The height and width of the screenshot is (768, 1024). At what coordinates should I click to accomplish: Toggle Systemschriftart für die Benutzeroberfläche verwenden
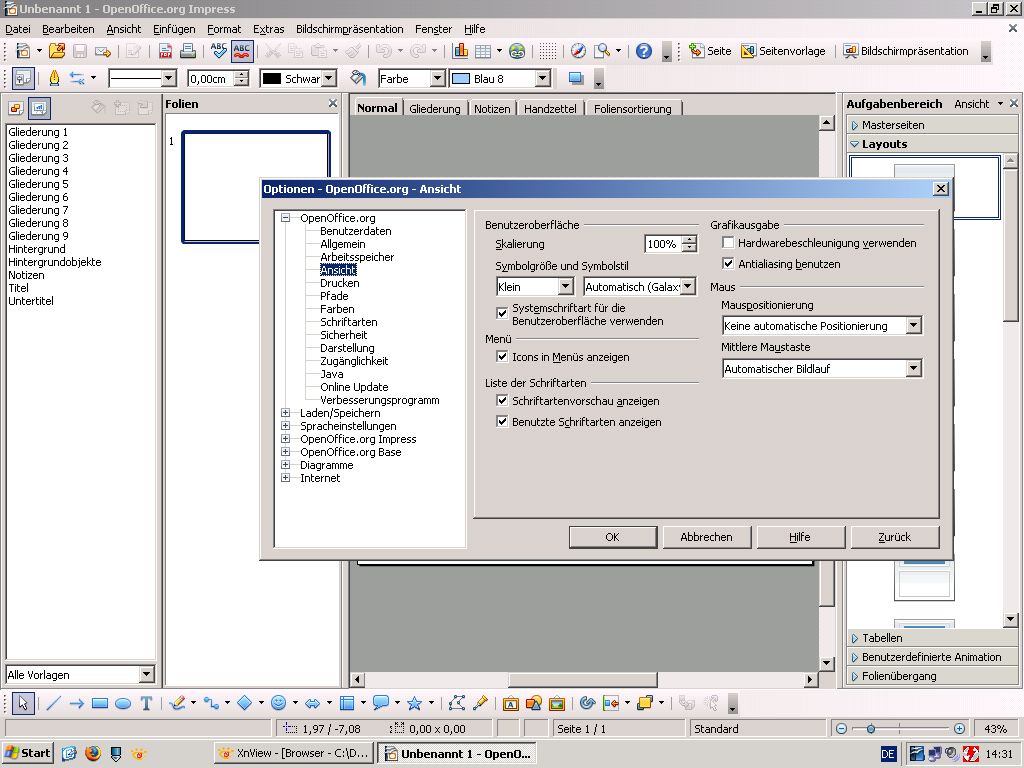click(502, 313)
